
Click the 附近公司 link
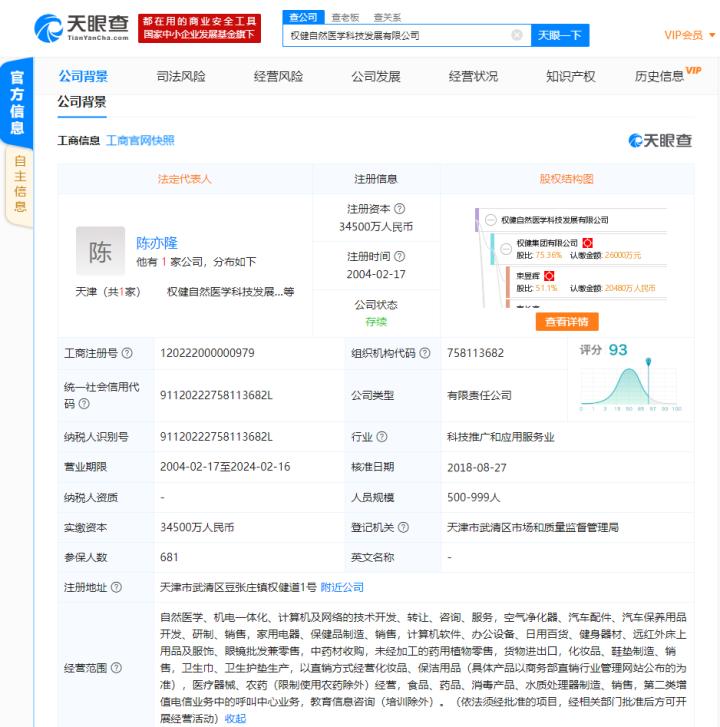coord(342,587)
